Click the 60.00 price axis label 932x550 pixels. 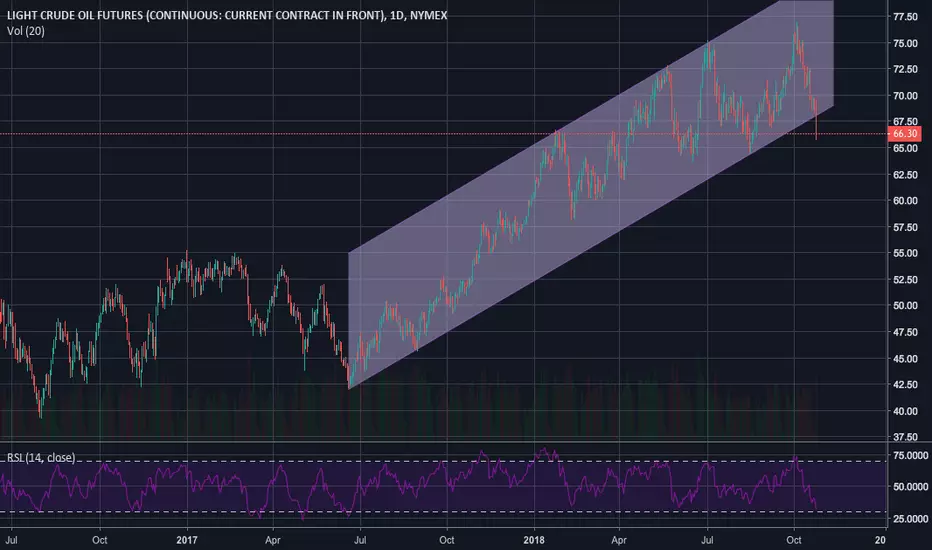pos(905,200)
